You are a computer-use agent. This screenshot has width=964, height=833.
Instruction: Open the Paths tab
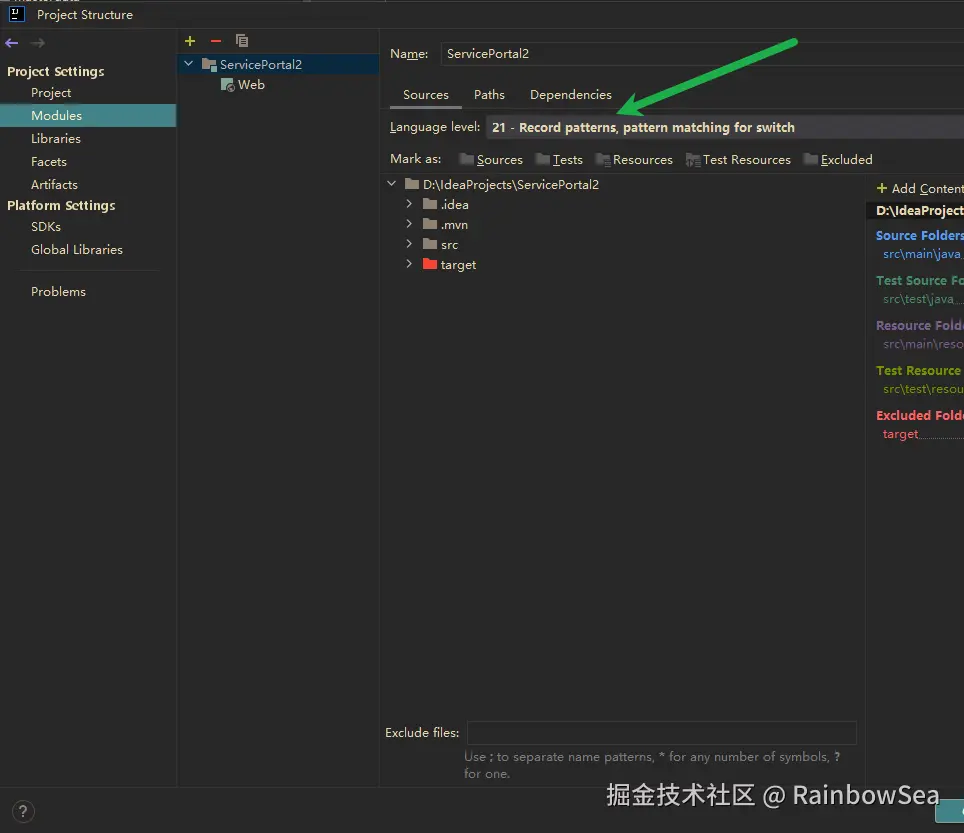click(489, 95)
